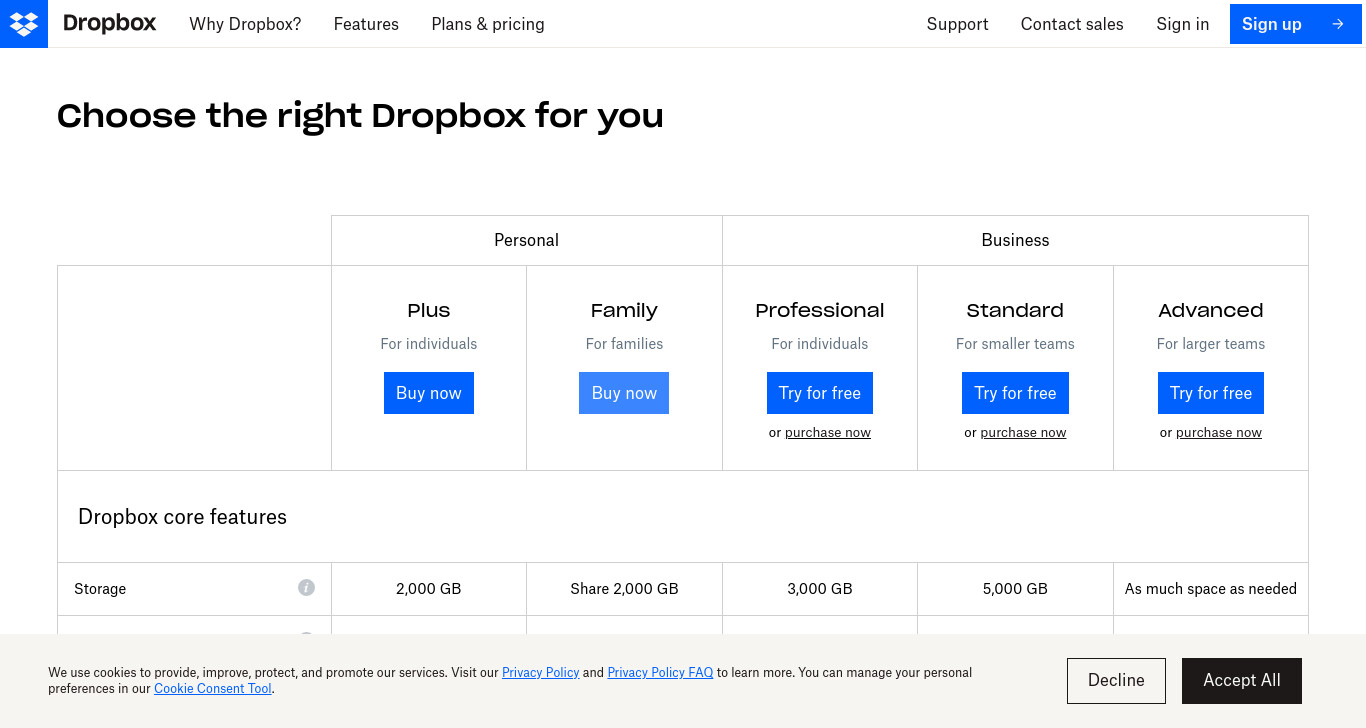Select the Business column header
This screenshot has width=1366, height=728.
(1015, 240)
